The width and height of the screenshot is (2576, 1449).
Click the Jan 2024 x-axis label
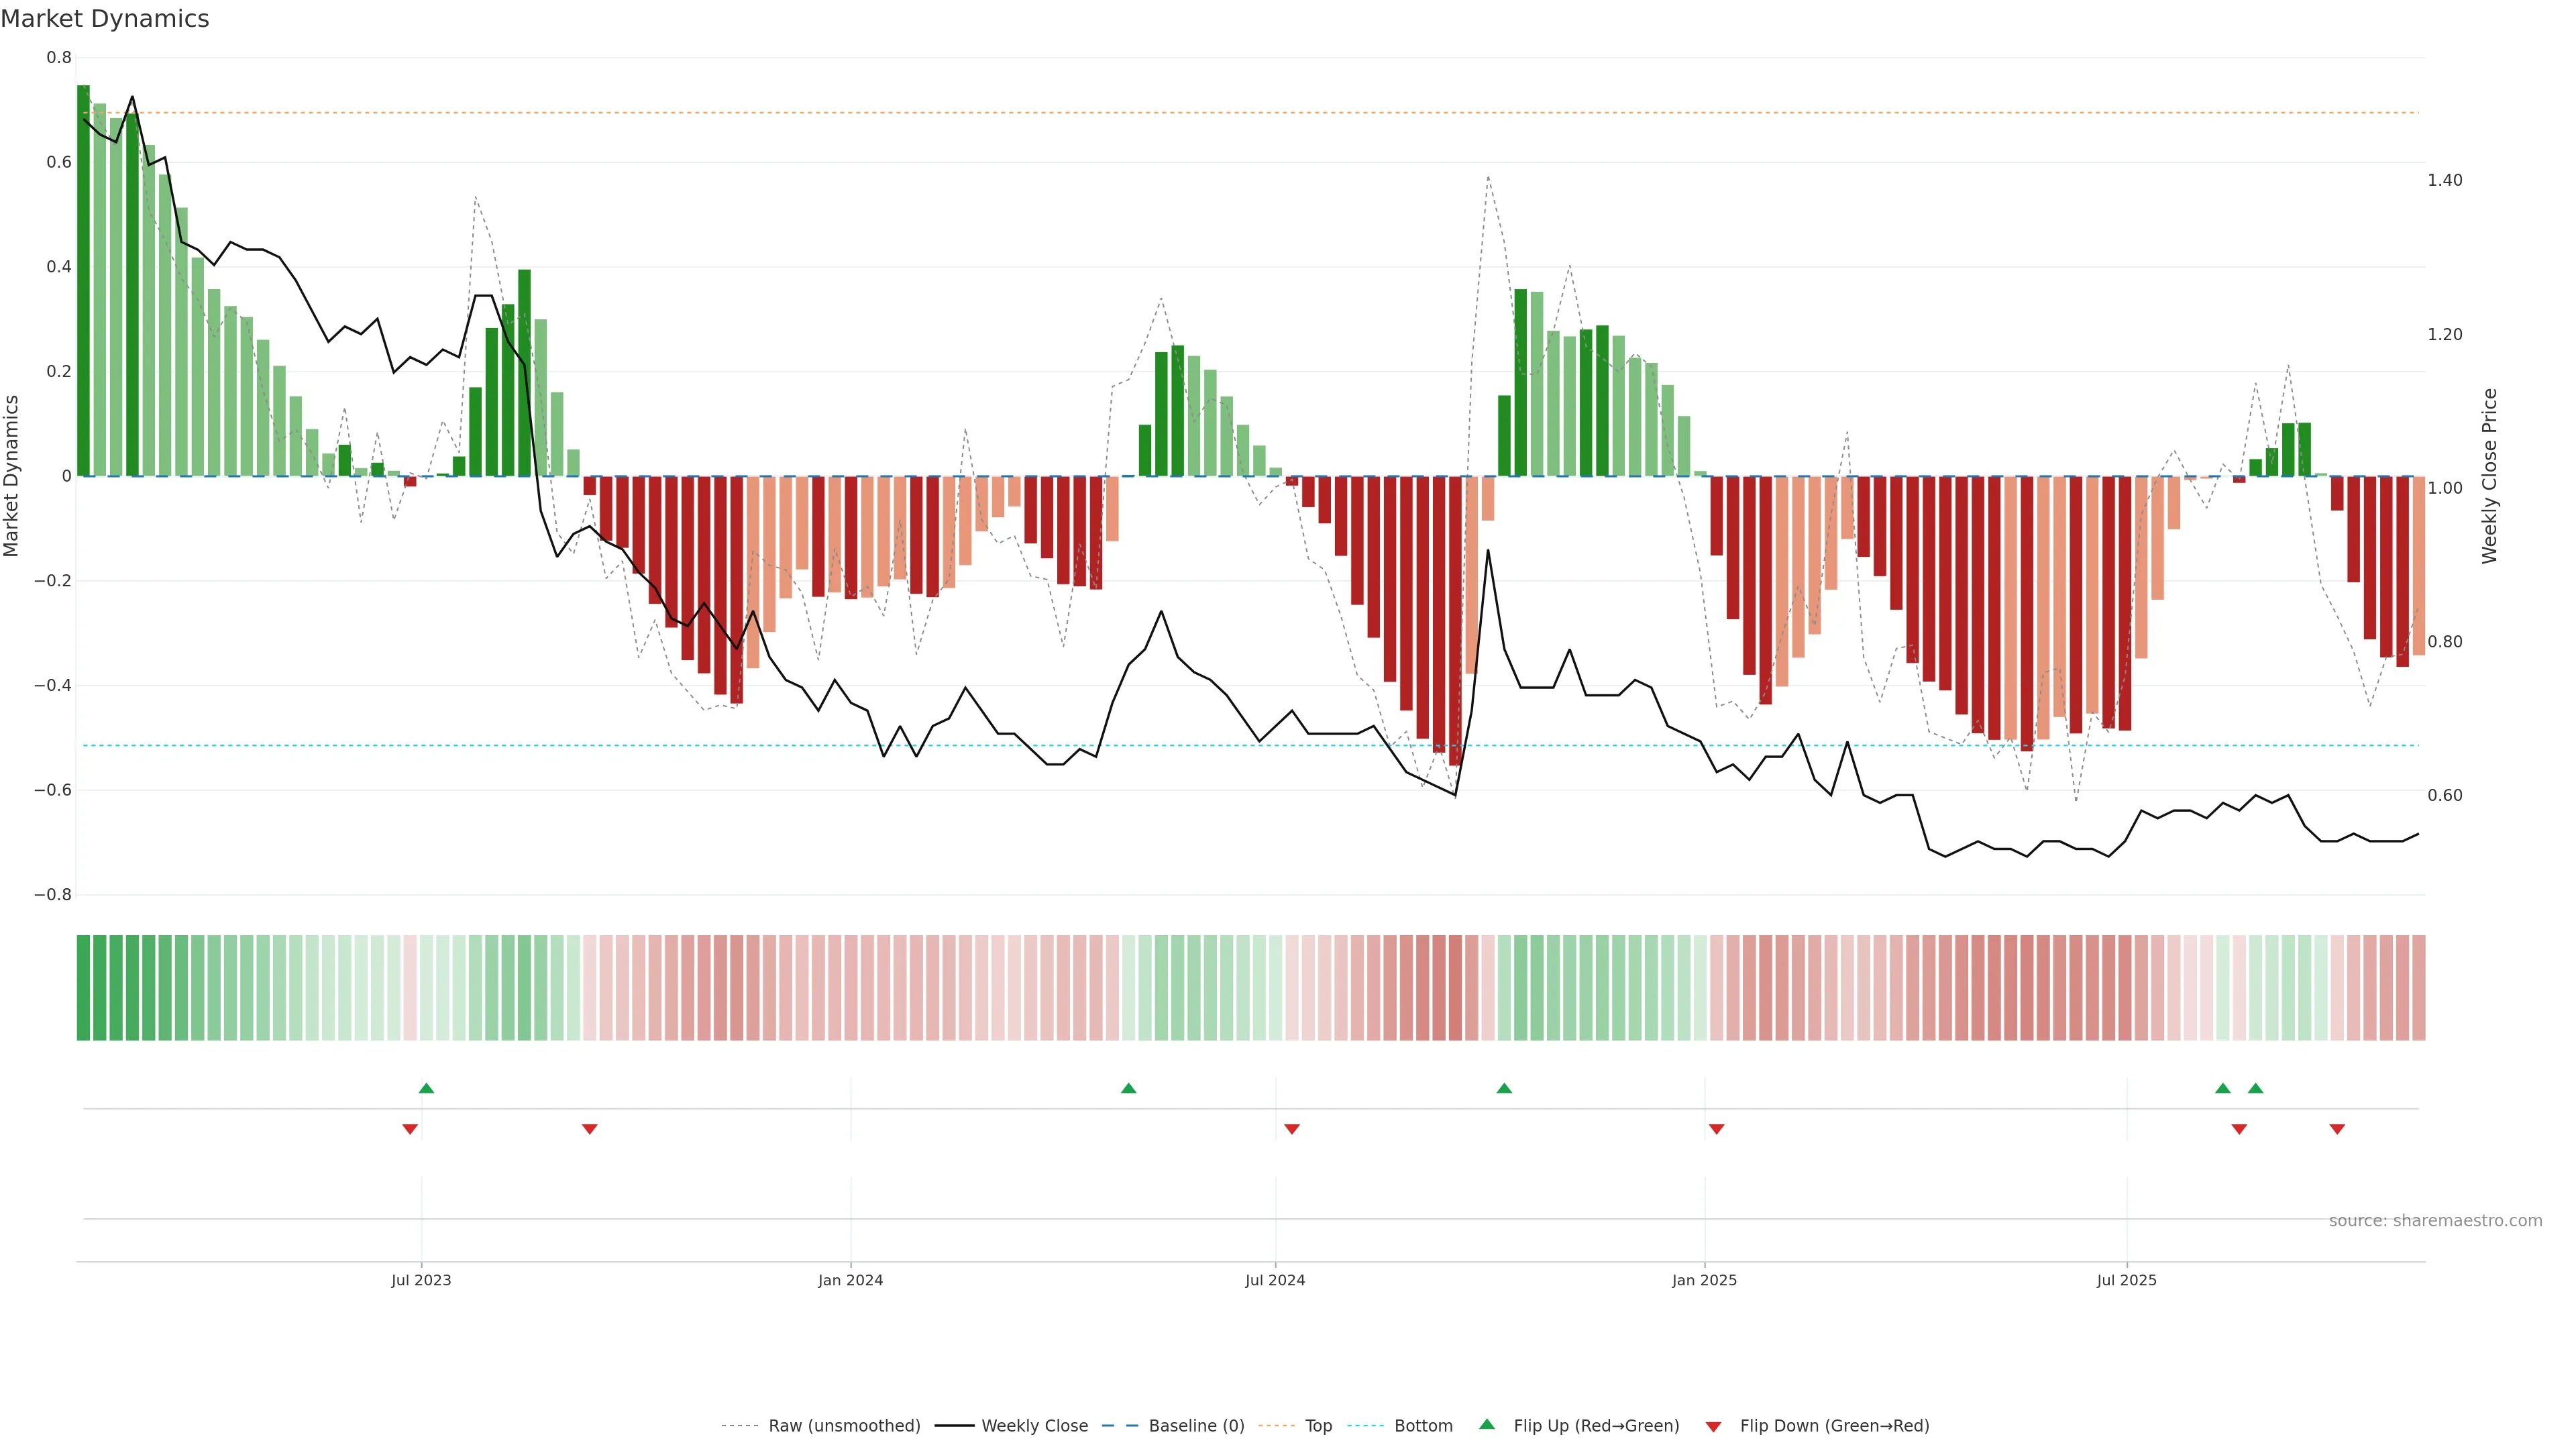(x=850, y=1280)
